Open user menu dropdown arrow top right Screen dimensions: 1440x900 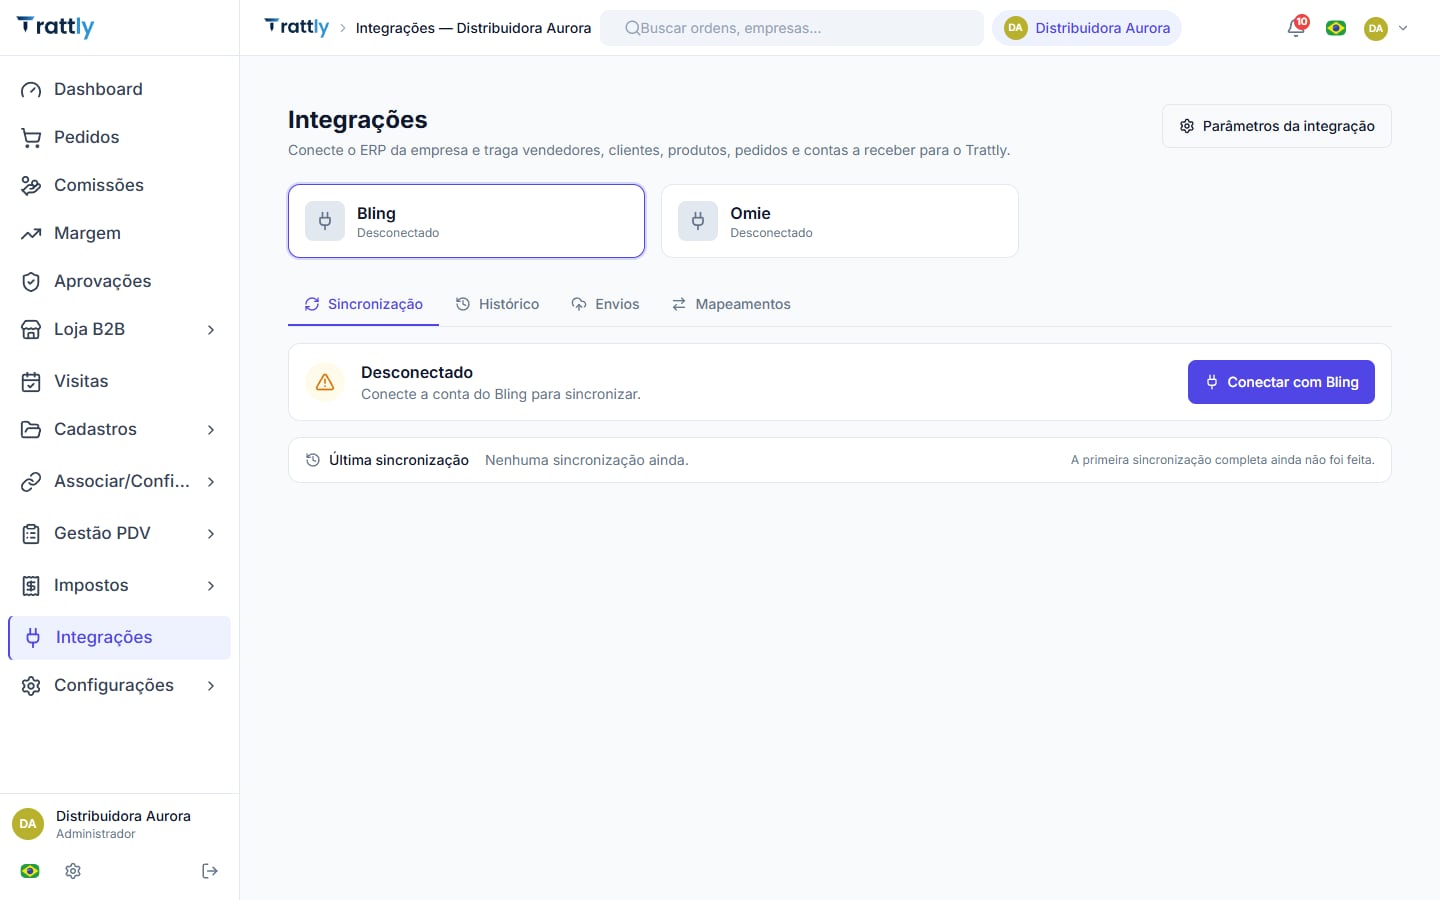coord(1403,28)
